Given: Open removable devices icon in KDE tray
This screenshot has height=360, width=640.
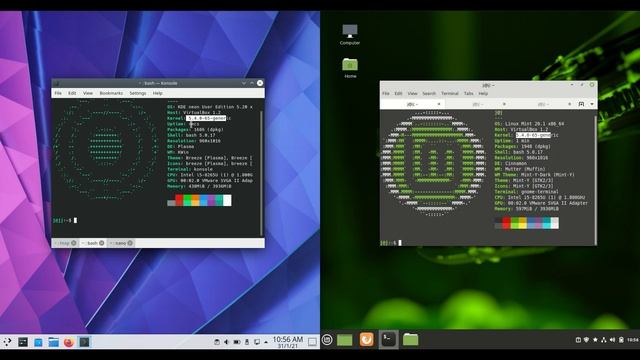Looking at the screenshot, I should [x=247, y=342].
